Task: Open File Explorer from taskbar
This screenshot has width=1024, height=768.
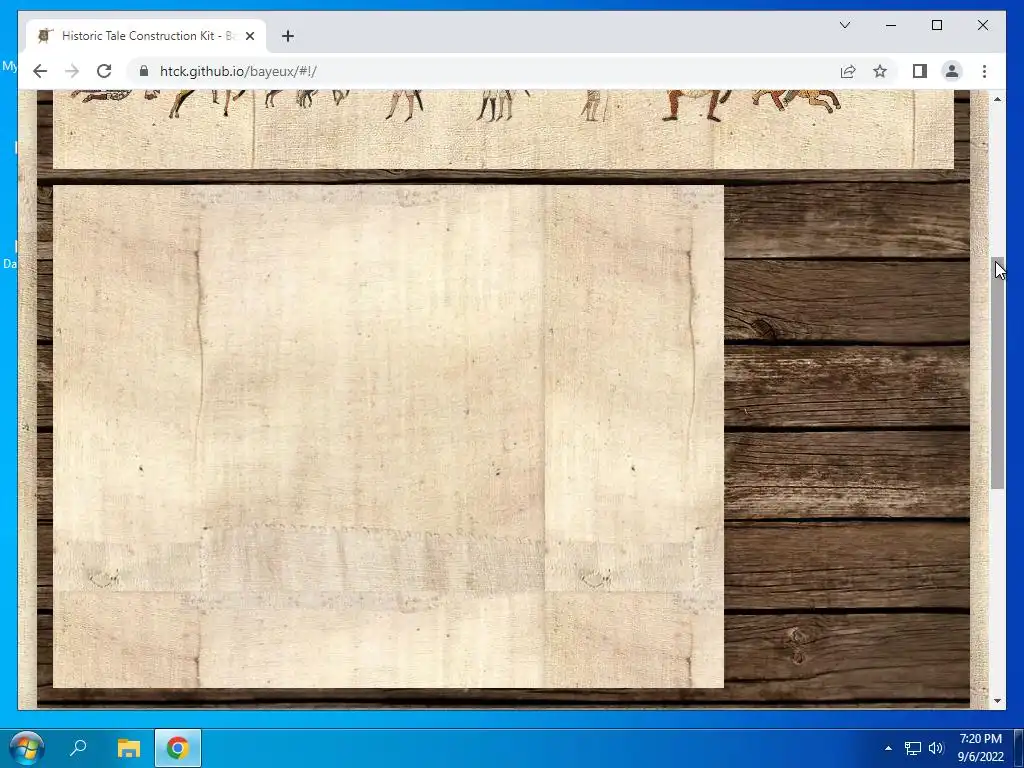Action: pos(129,748)
